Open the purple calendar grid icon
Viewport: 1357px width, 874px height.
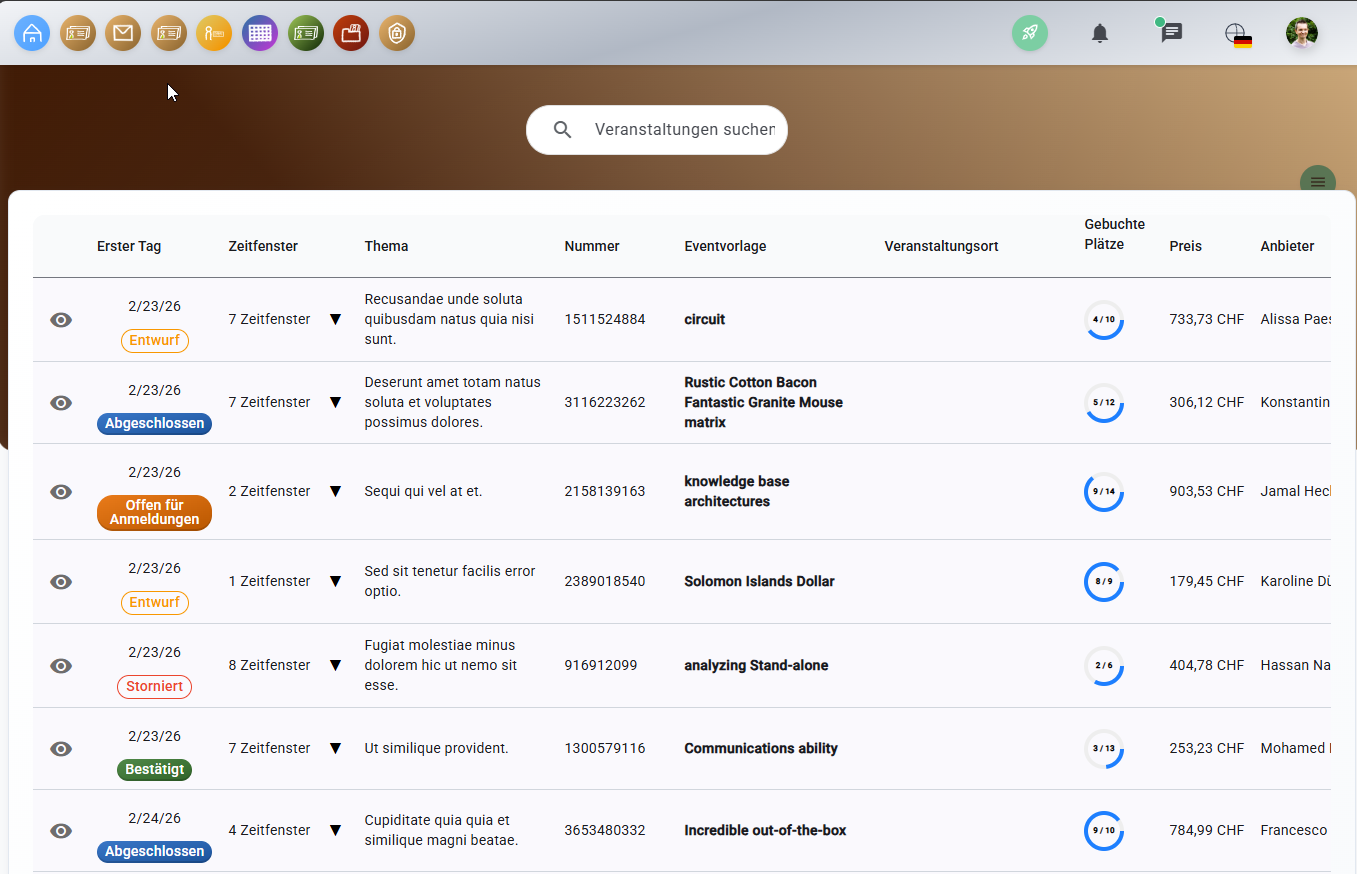(x=260, y=33)
